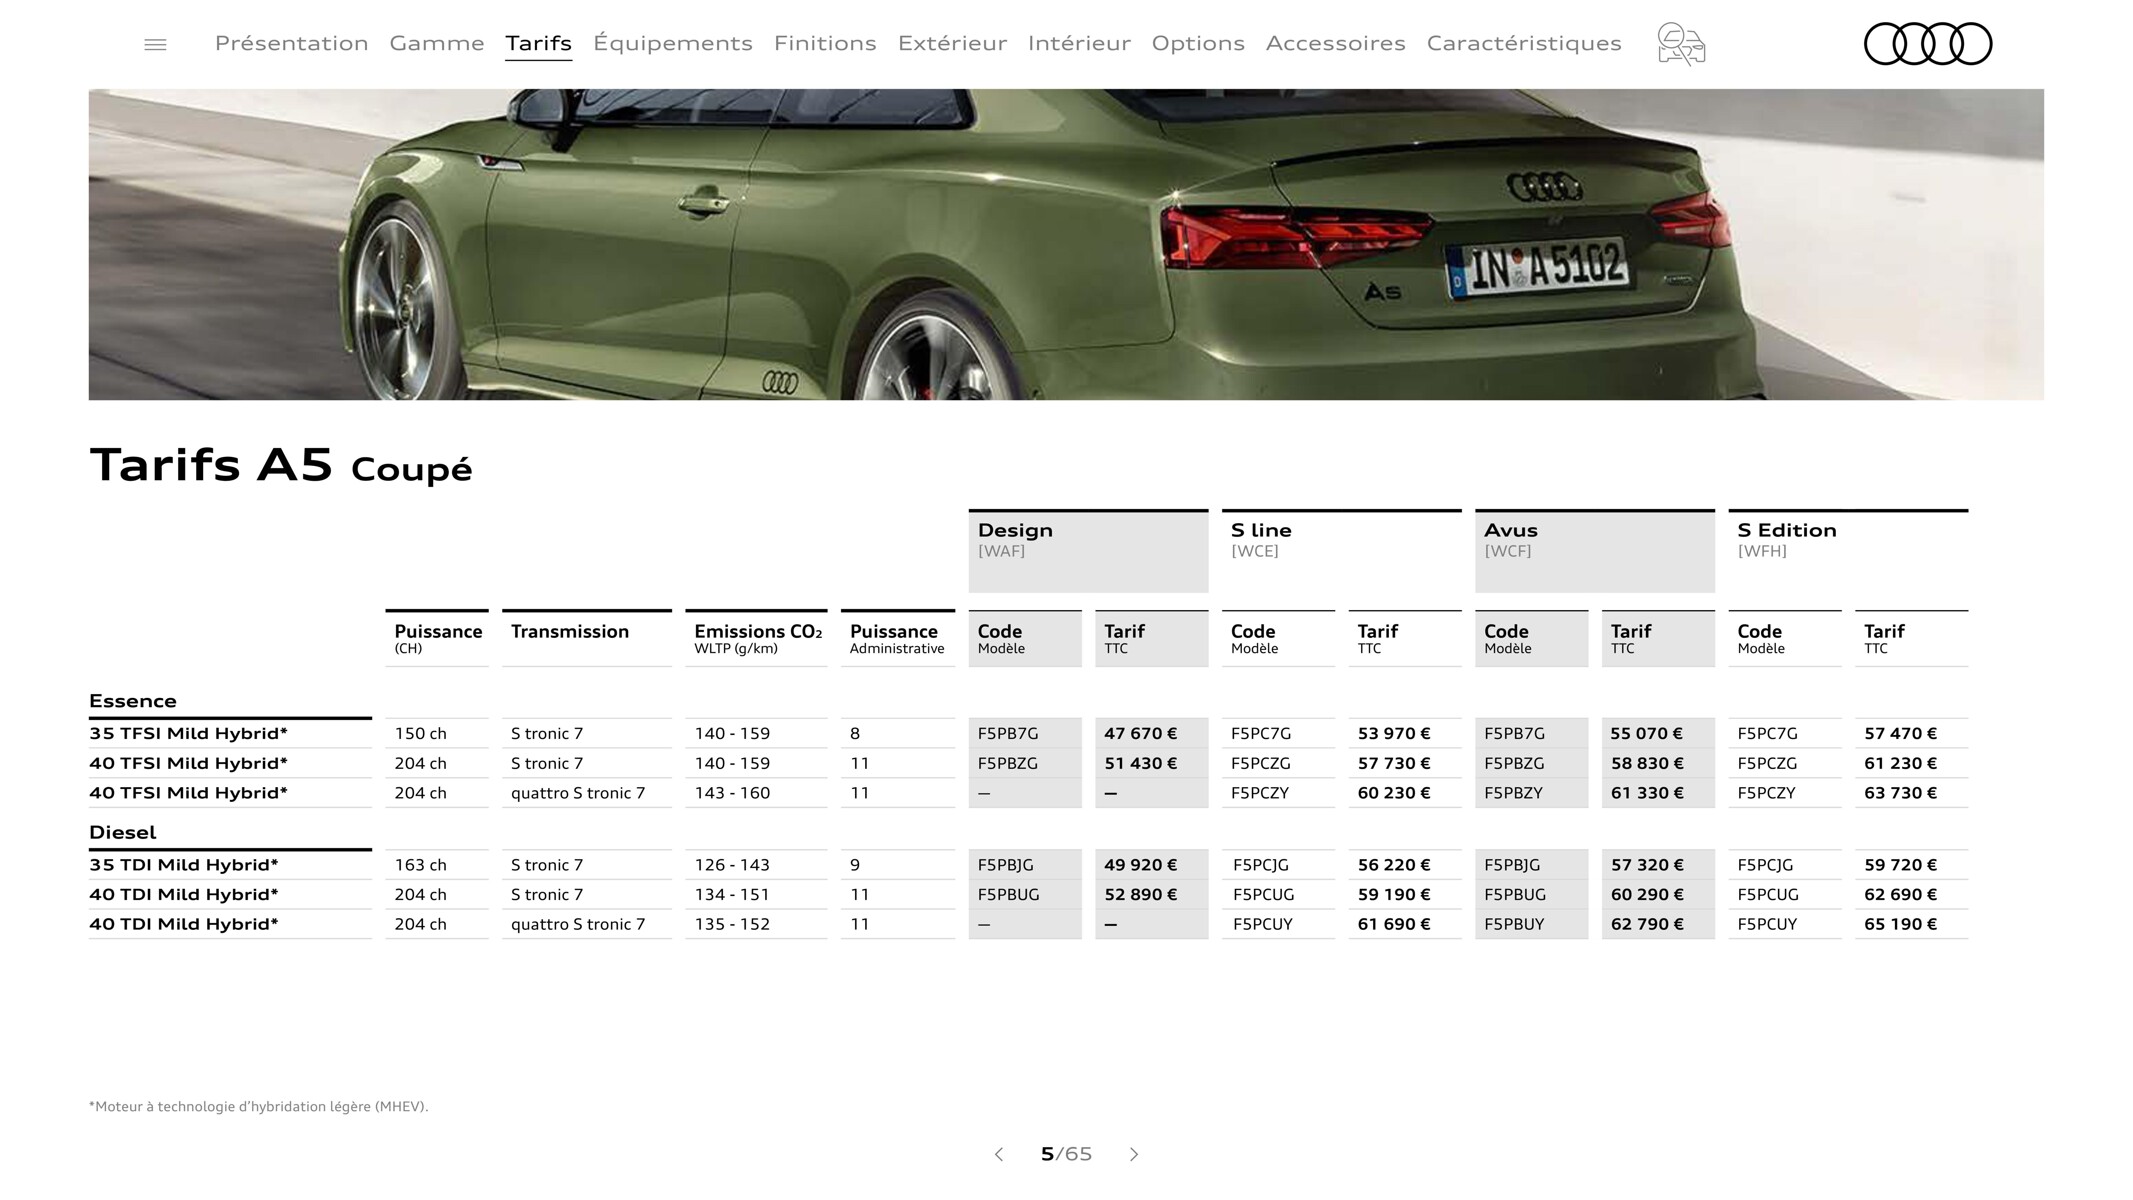Open the Gamme tab
Viewport: 2133px width, 1200px height.
click(x=437, y=43)
